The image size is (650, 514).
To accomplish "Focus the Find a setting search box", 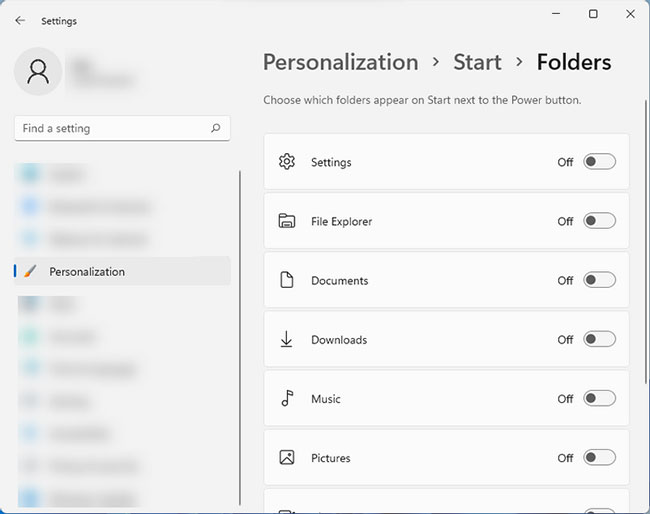I will click(x=110, y=129).
